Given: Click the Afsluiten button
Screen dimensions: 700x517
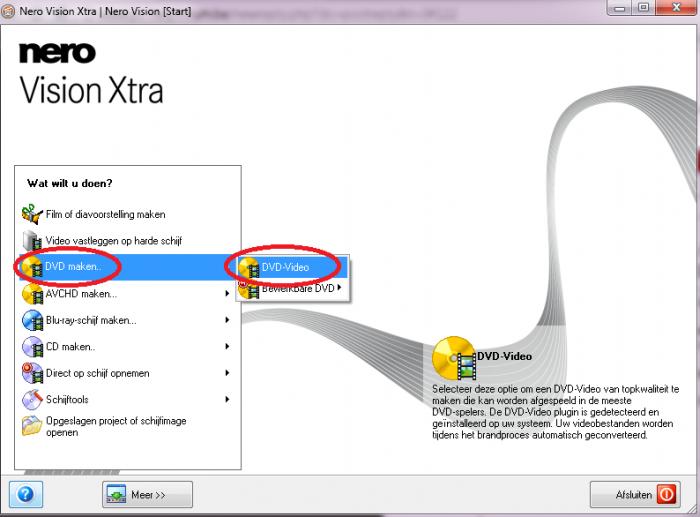Looking at the screenshot, I should coord(635,495).
